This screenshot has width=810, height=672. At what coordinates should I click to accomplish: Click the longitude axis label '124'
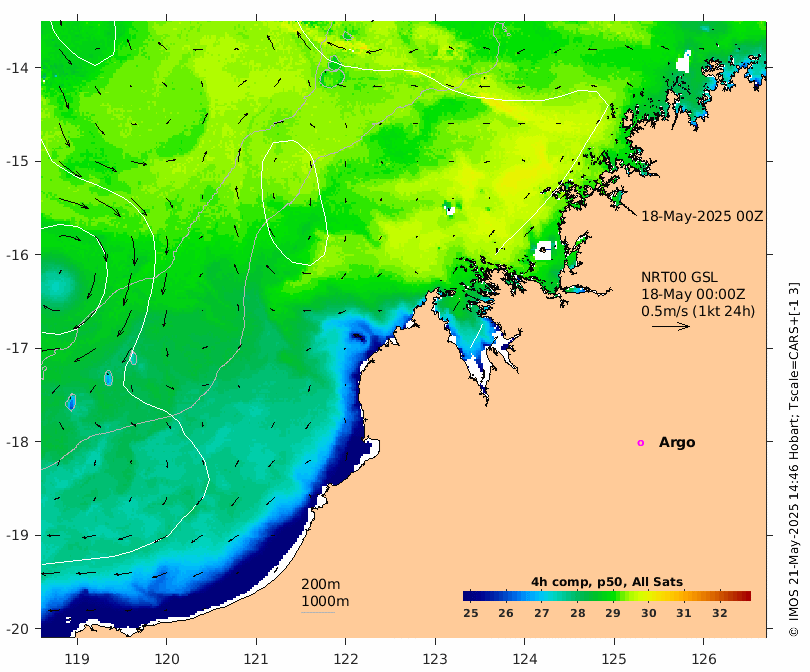coord(525,659)
